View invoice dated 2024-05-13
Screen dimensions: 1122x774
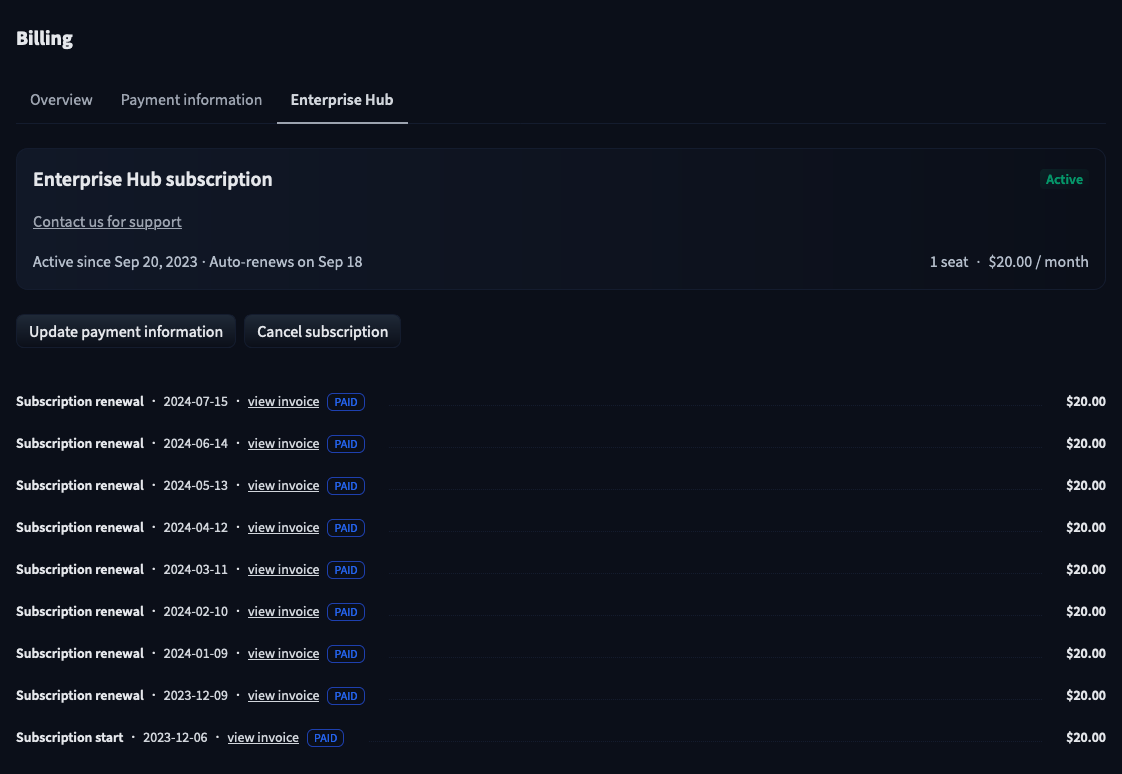click(283, 486)
